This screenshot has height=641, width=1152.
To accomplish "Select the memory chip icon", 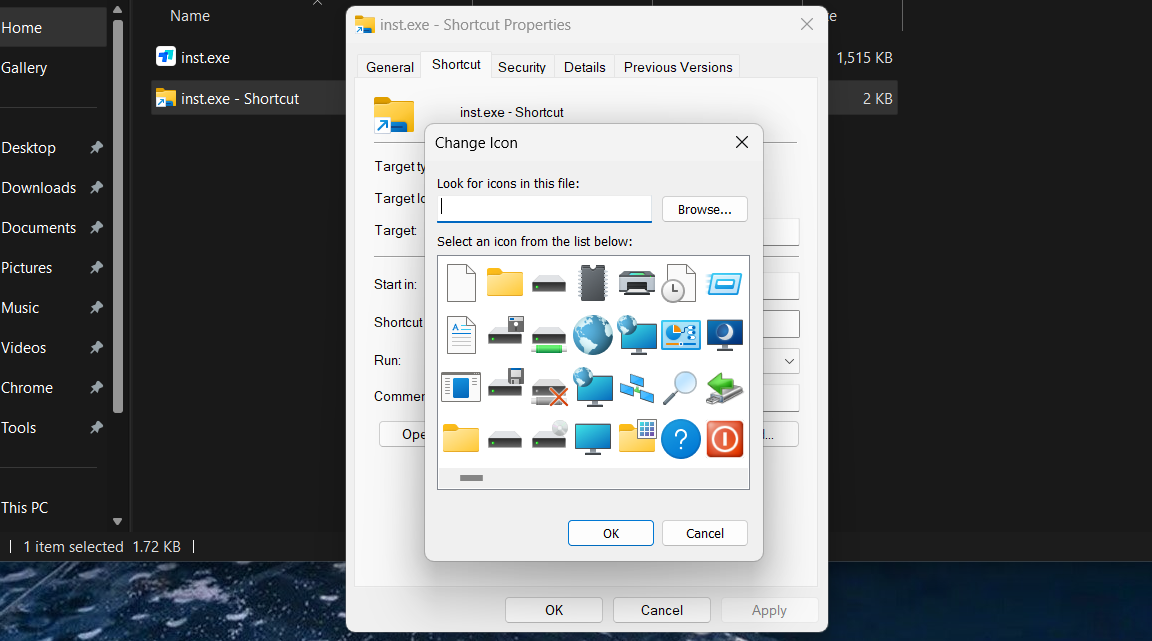I will pos(592,283).
